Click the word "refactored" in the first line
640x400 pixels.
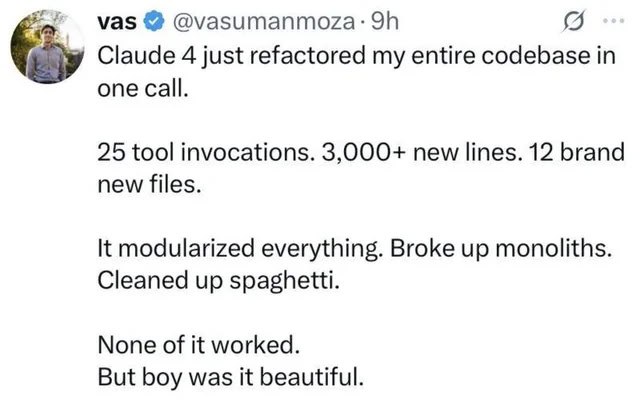pos(307,56)
